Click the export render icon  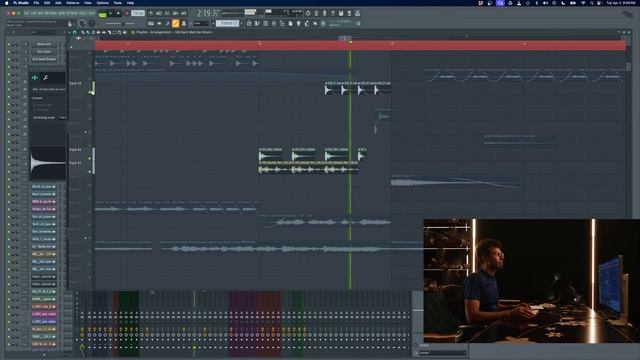[349, 13]
